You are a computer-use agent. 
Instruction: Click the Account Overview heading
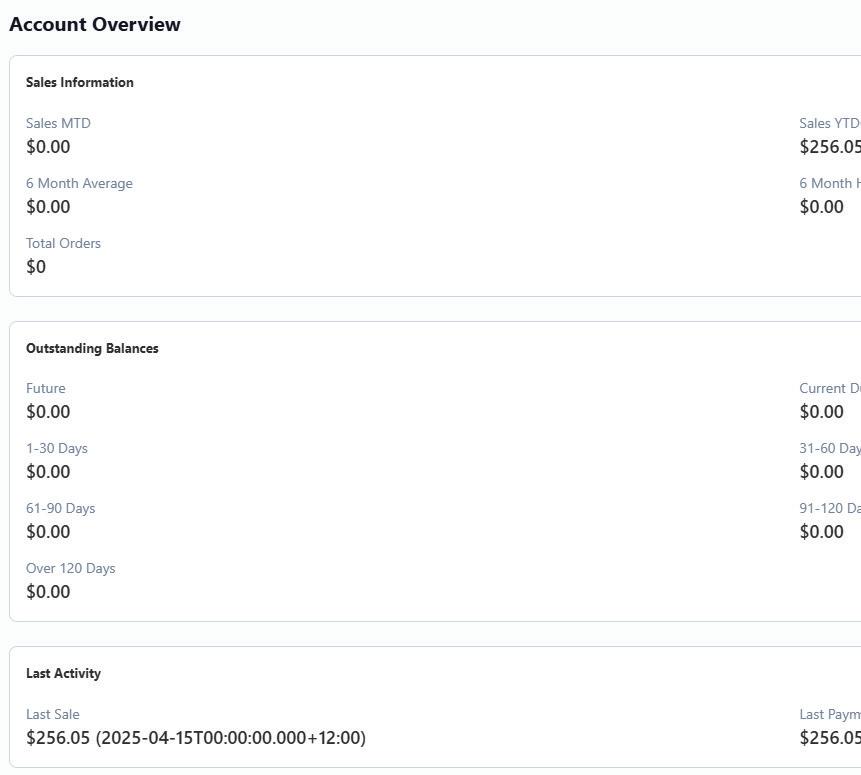tap(94, 24)
